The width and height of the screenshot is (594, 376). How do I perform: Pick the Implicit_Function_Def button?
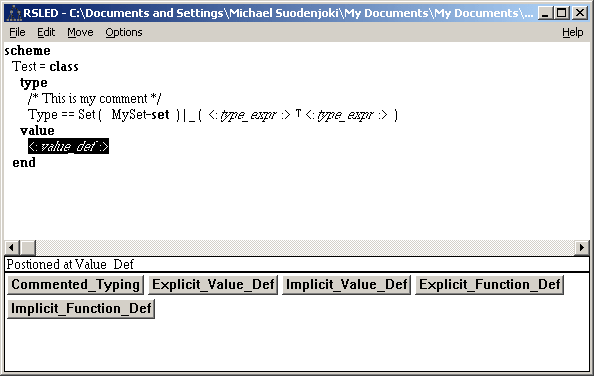pos(81,309)
